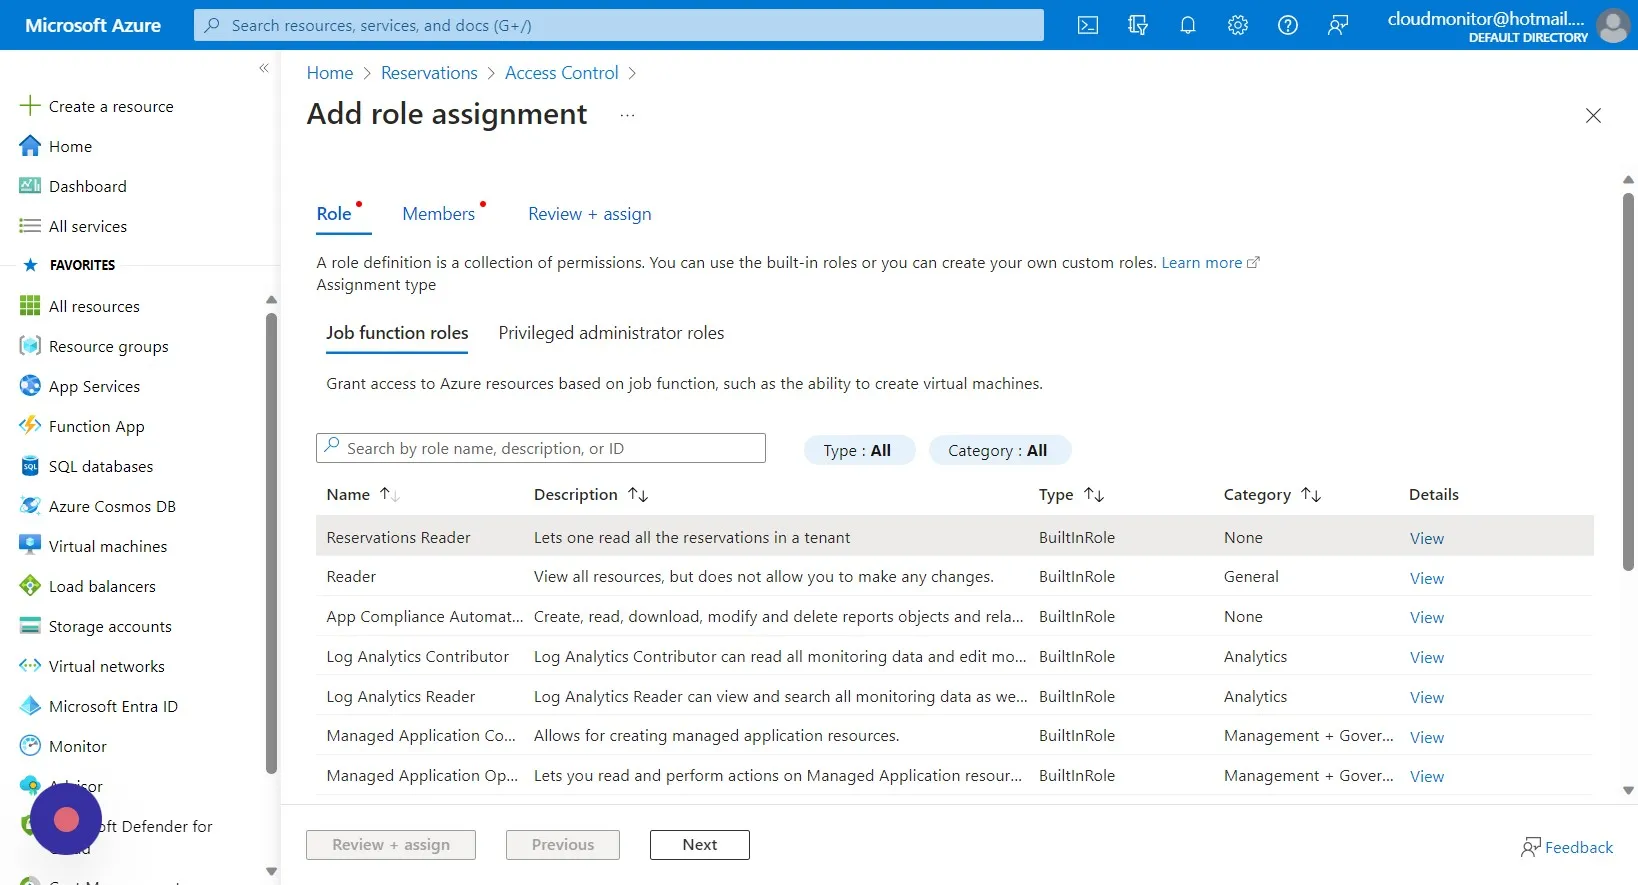Viewport: 1638px width, 885px height.
Task: Click the Virtual machines monitor icon
Action: (x=30, y=546)
